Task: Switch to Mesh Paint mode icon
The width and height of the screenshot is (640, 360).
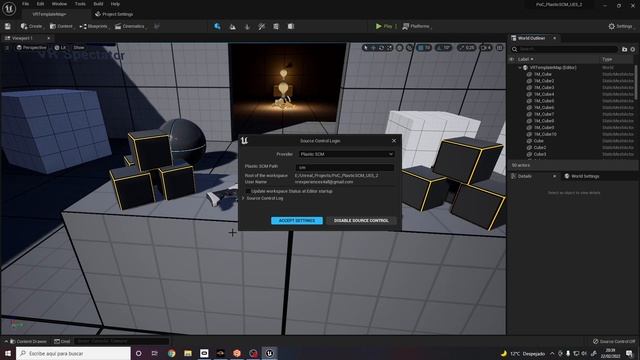Action: tap(262, 27)
